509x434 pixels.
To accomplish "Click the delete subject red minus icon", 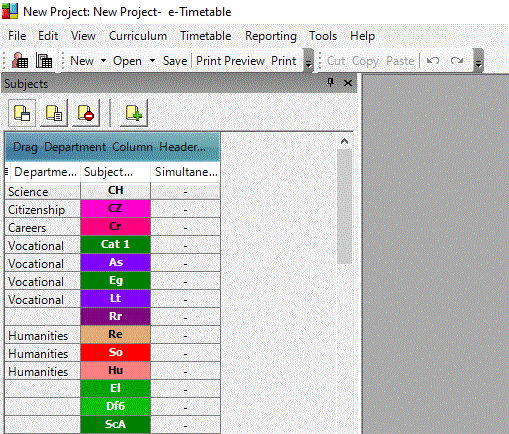I will pyautogui.click(x=86, y=113).
